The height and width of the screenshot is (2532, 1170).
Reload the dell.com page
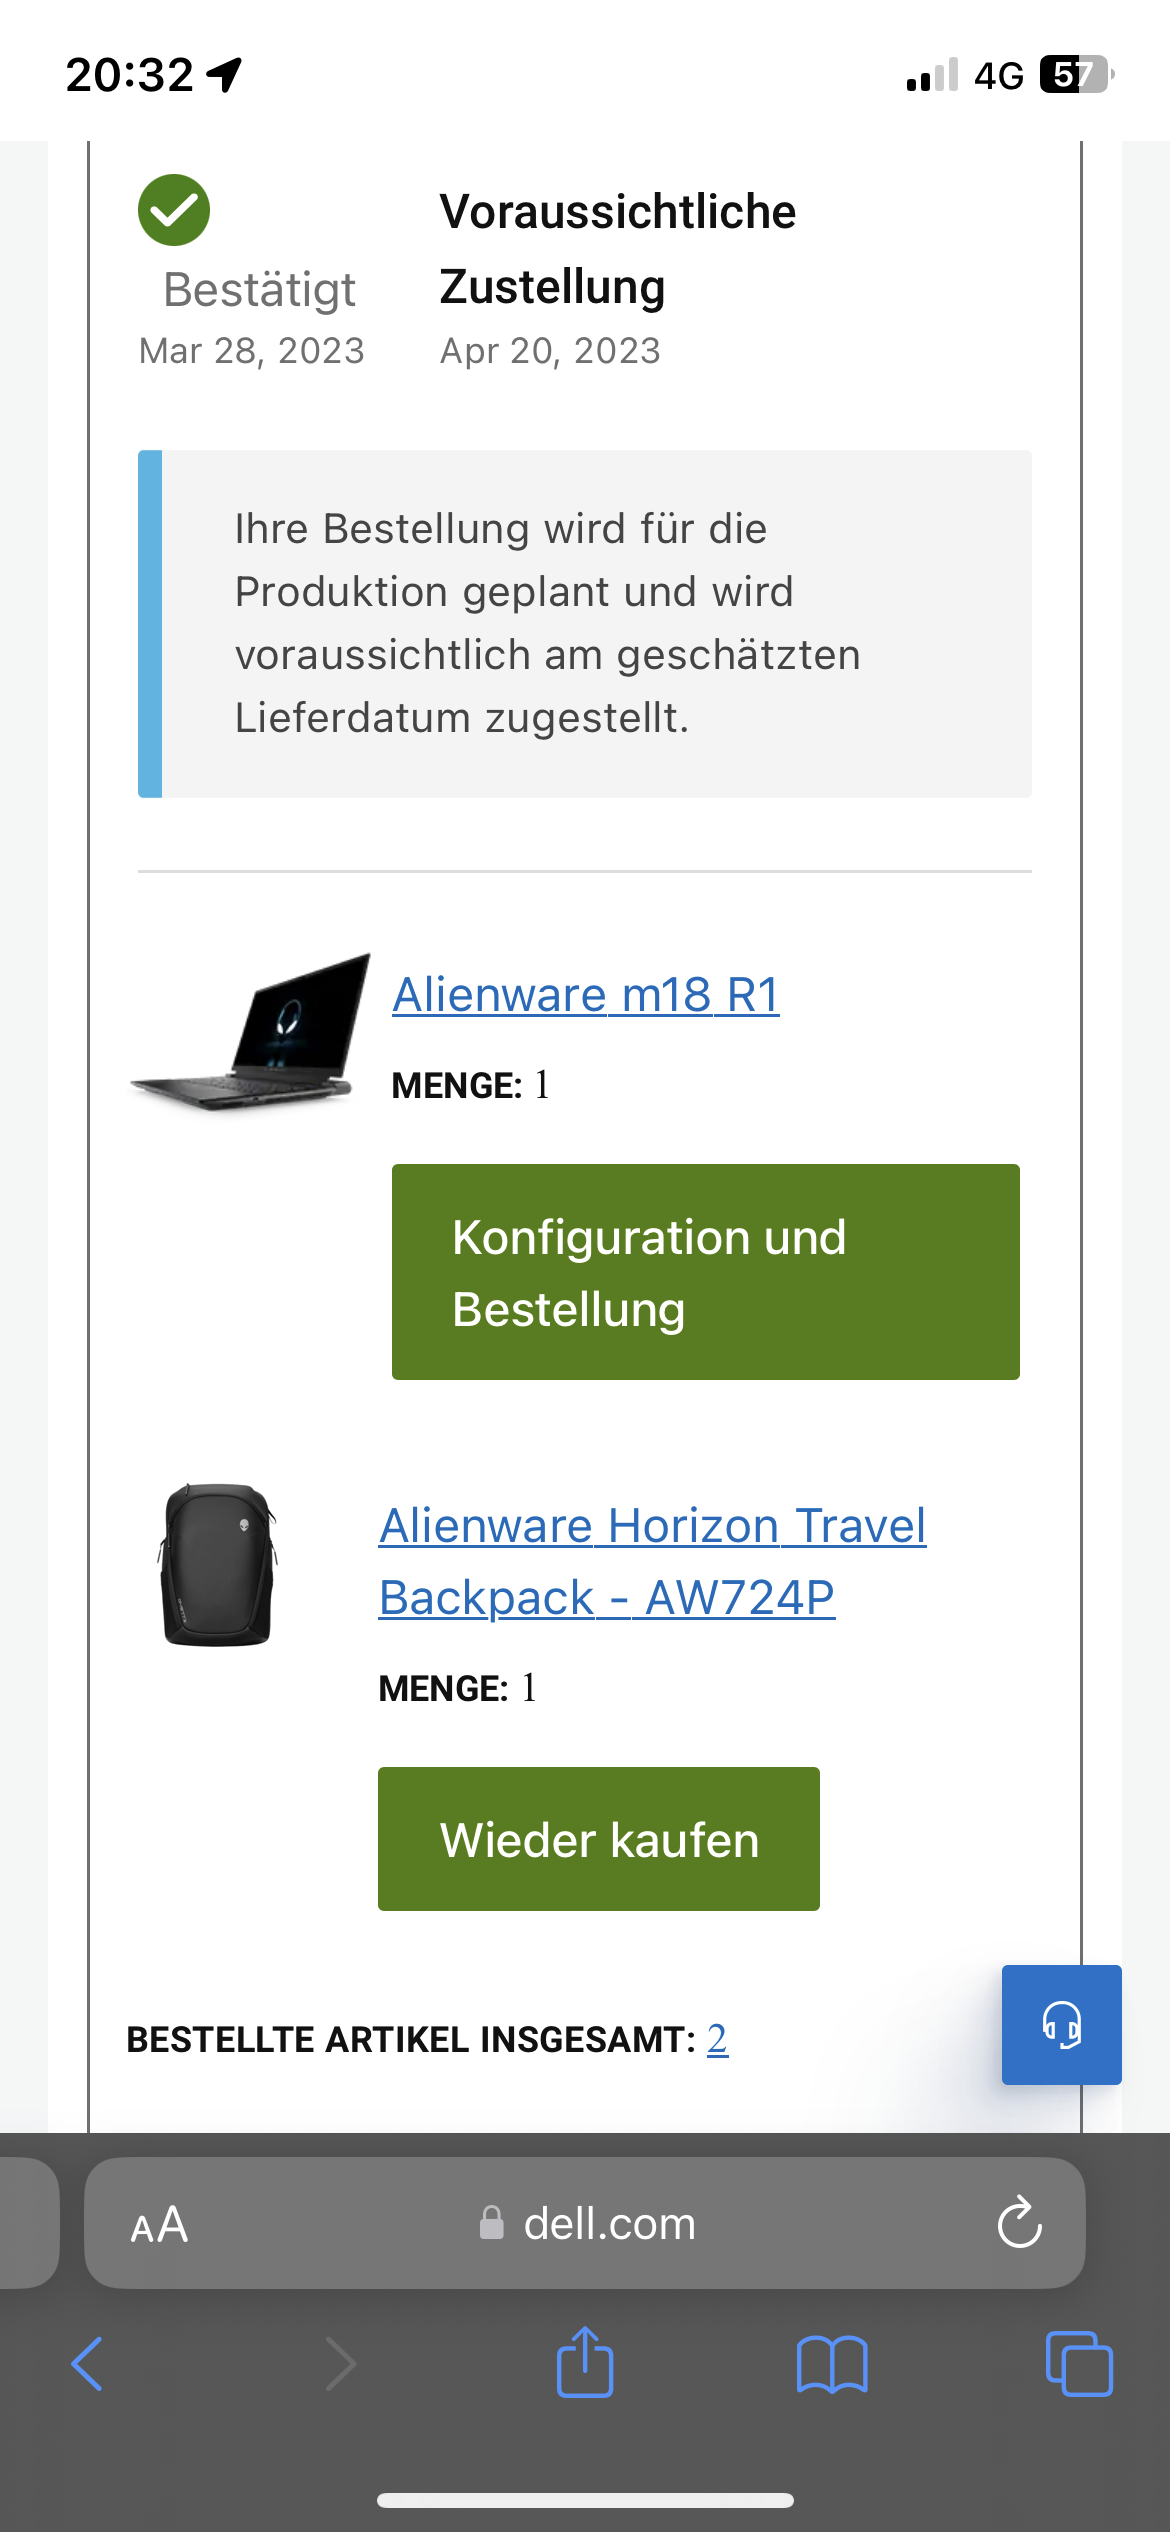tap(1019, 2222)
